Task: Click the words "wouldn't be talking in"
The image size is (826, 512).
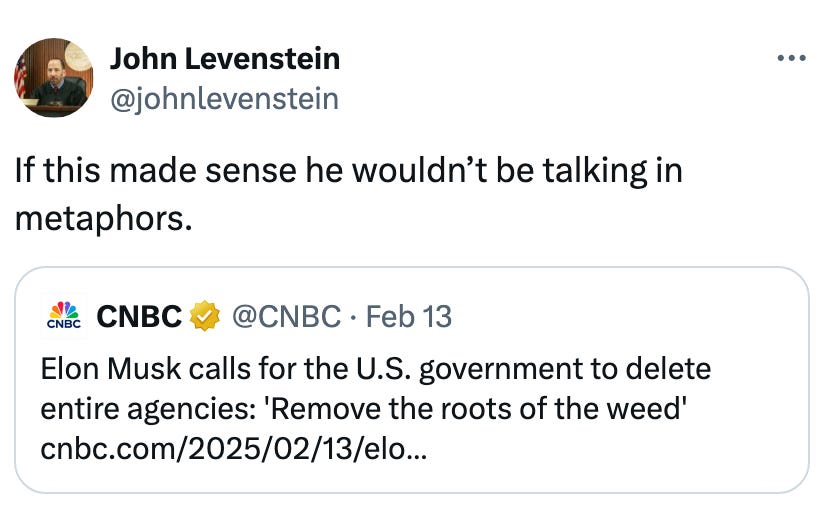Action: coord(517,171)
